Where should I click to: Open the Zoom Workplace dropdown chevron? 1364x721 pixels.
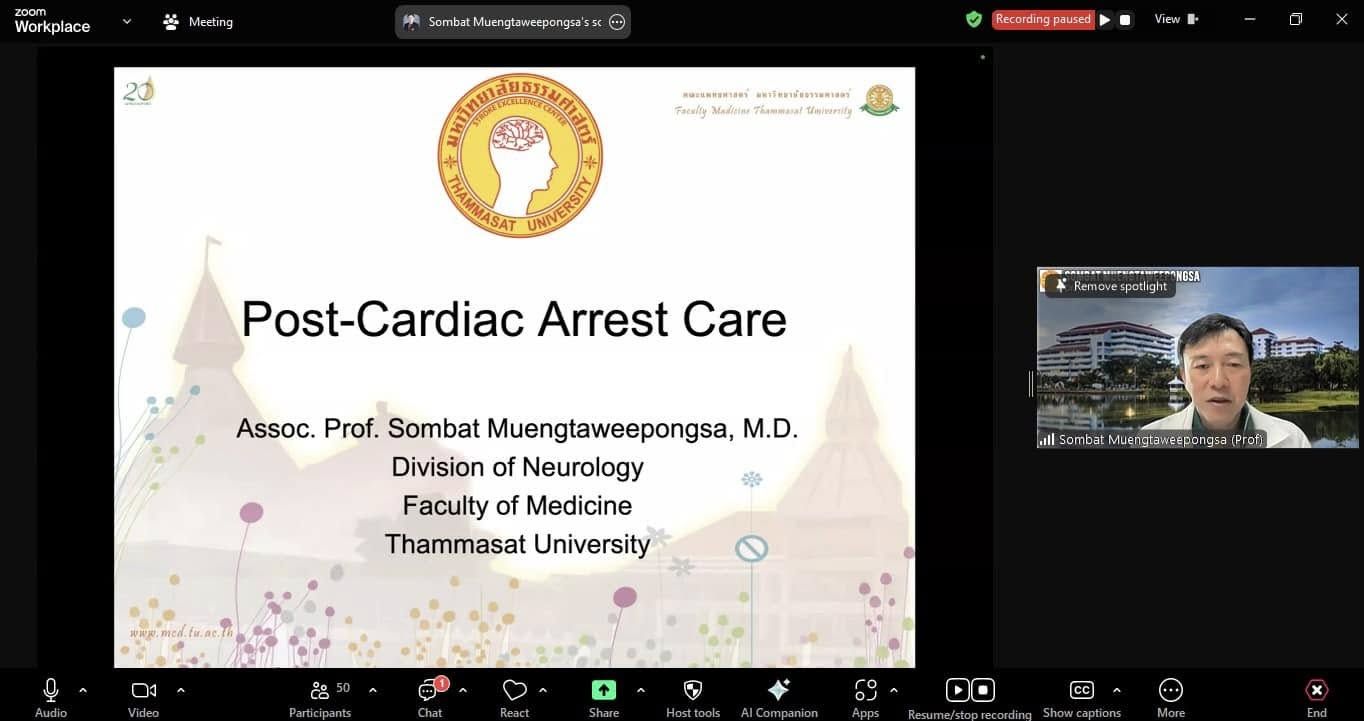127,21
